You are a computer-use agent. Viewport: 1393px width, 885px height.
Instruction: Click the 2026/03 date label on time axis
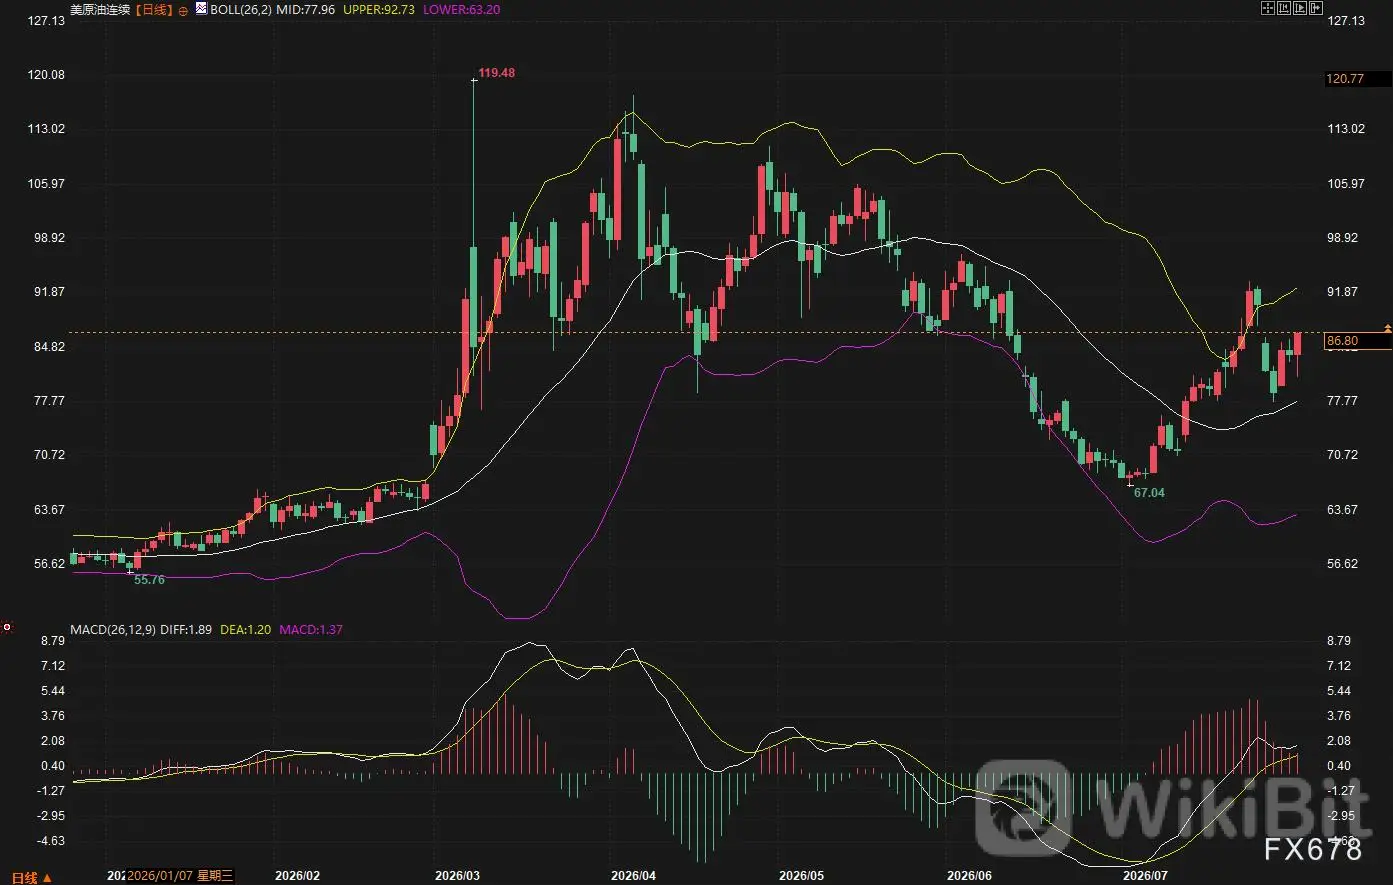[x=458, y=875]
